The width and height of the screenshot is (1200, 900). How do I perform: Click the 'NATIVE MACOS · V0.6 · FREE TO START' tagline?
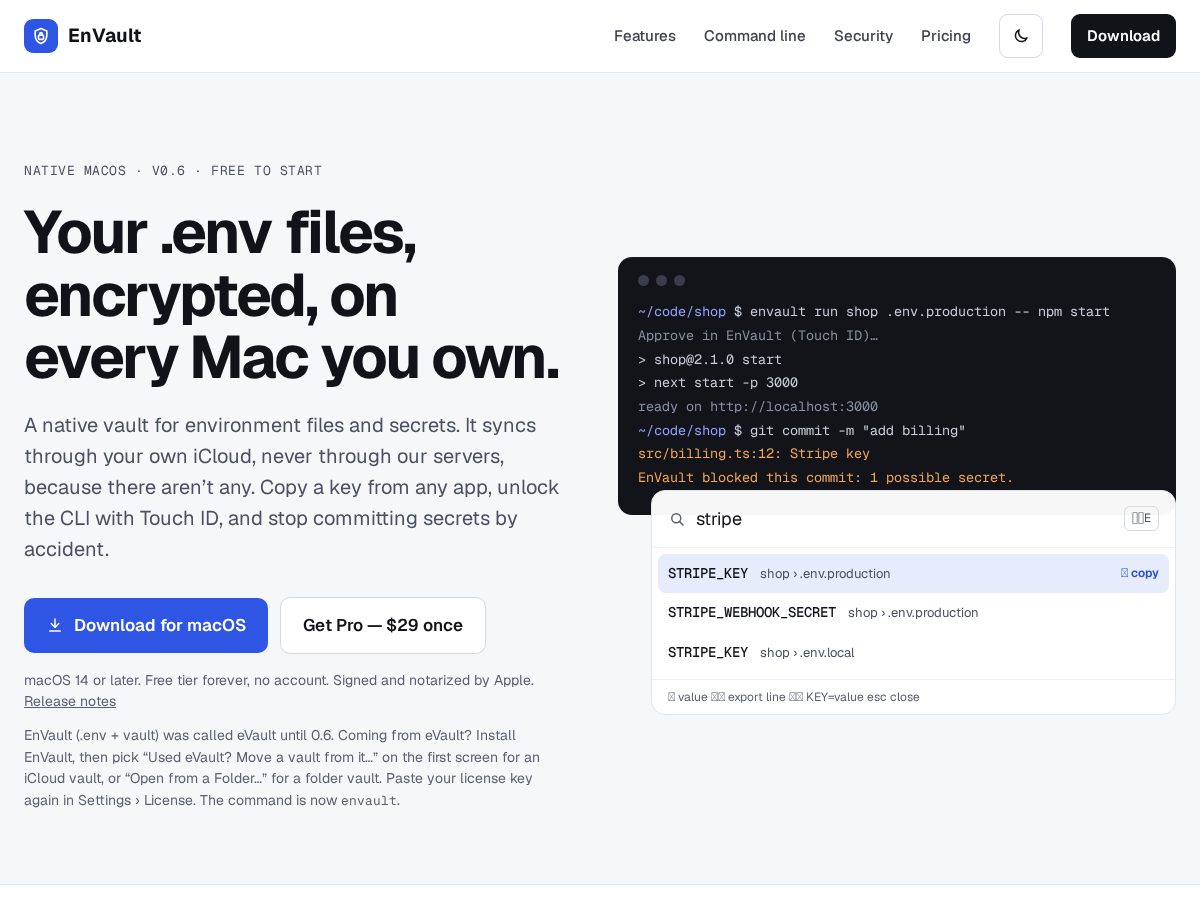click(x=173, y=171)
